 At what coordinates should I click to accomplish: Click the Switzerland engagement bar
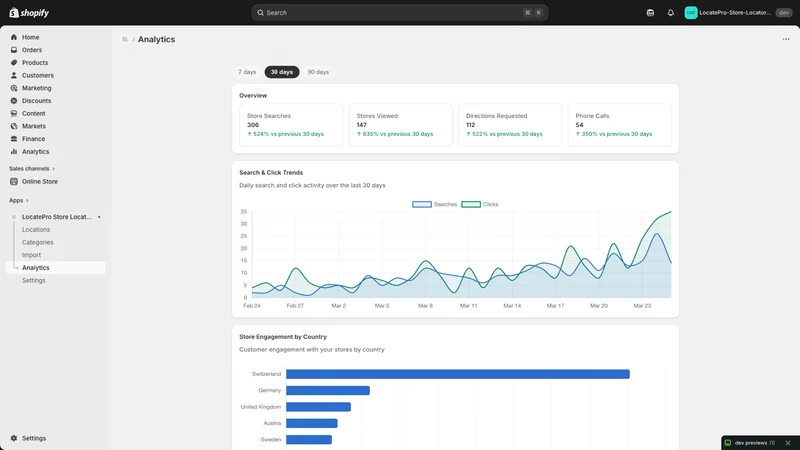458,374
